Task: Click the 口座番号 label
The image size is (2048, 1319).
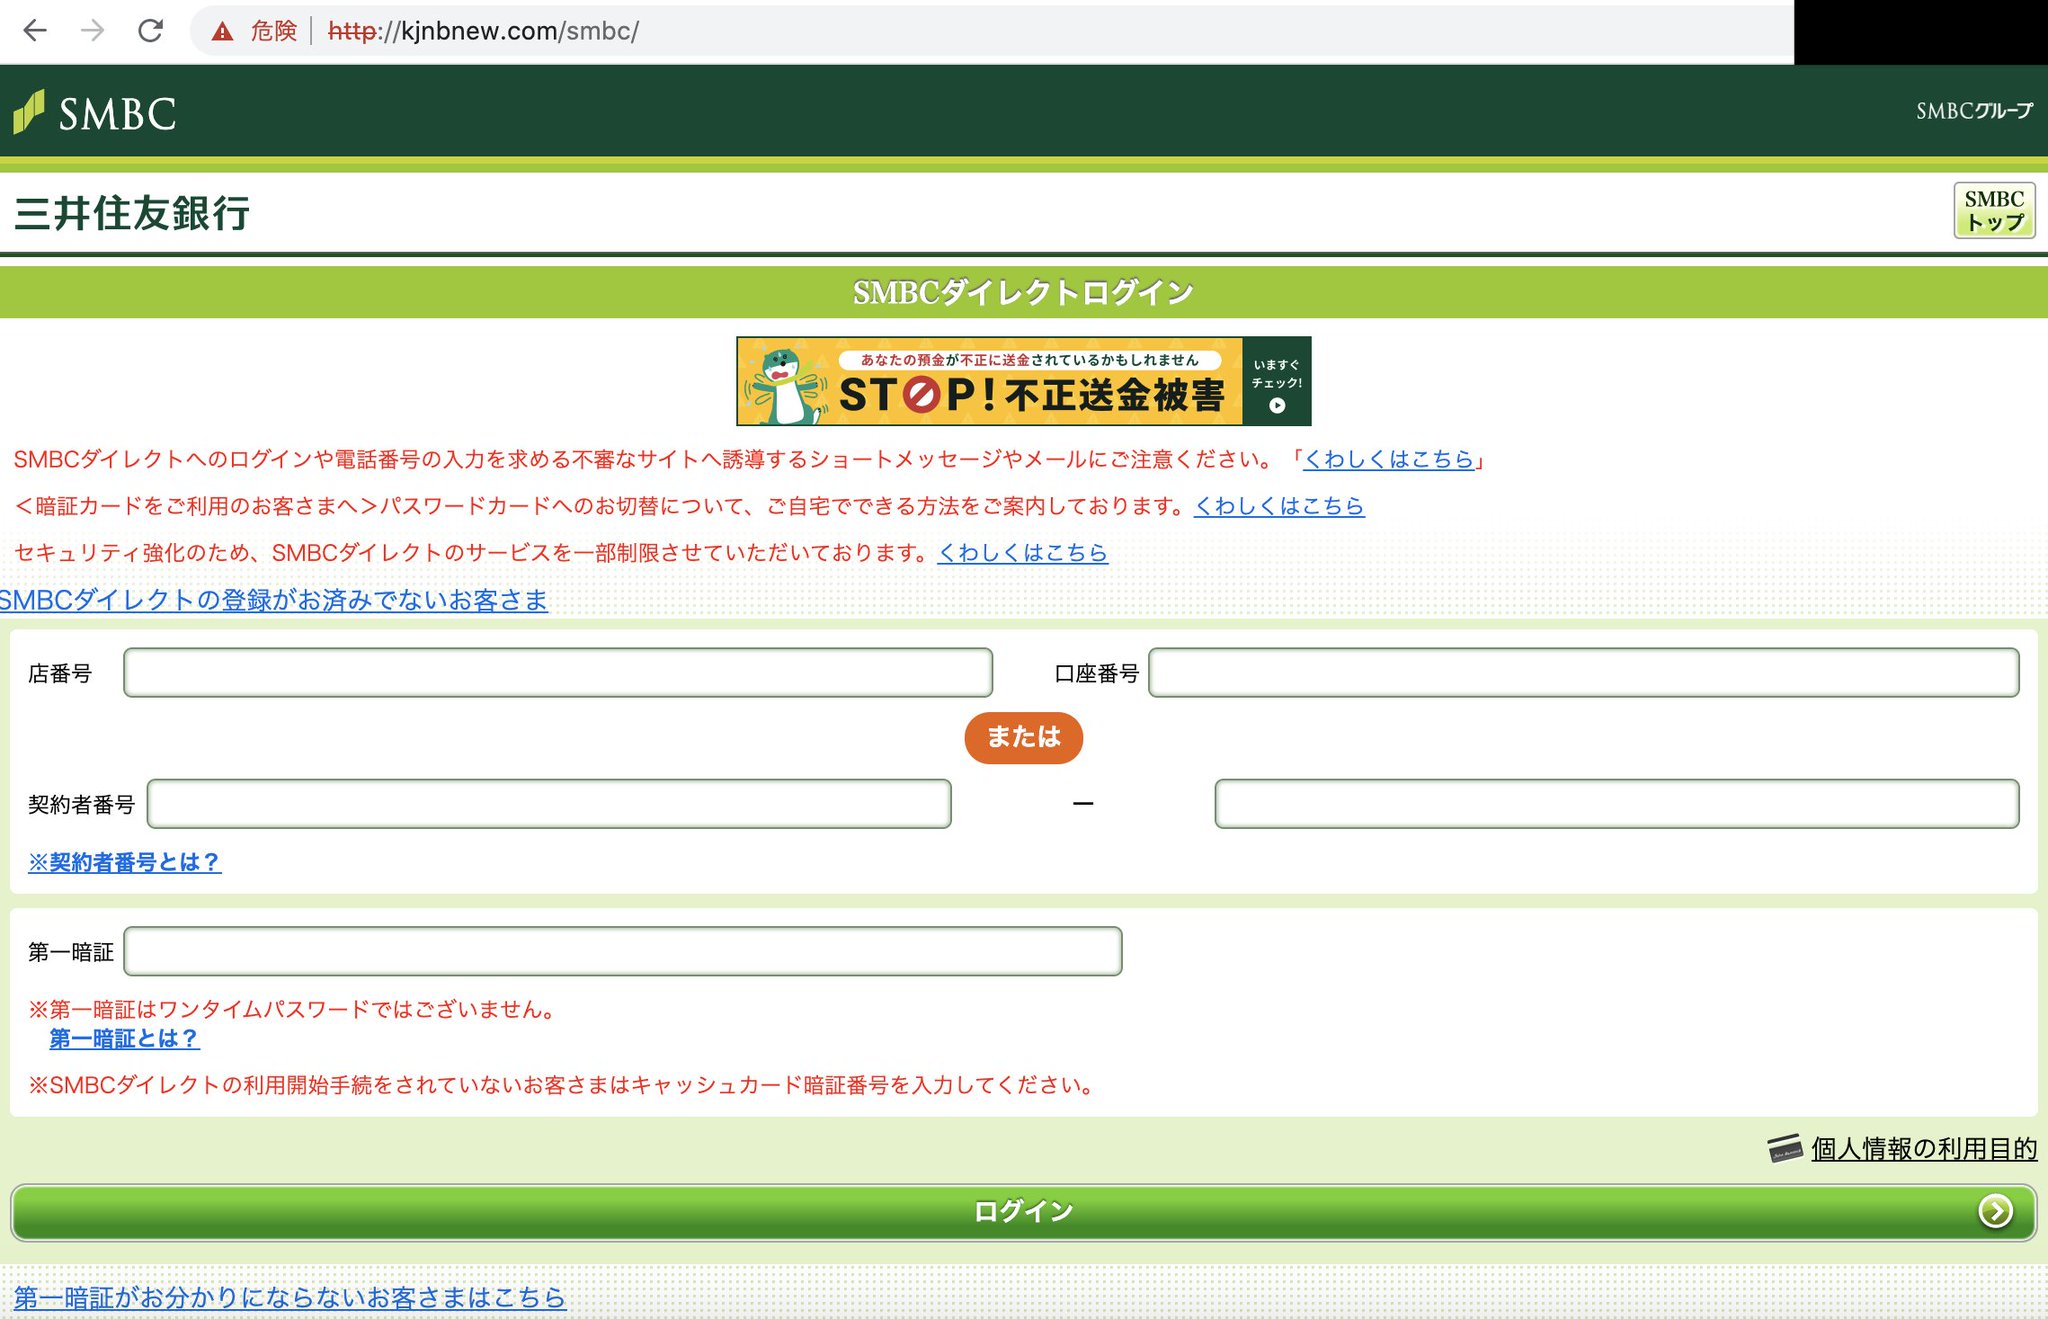Action: point(1097,674)
